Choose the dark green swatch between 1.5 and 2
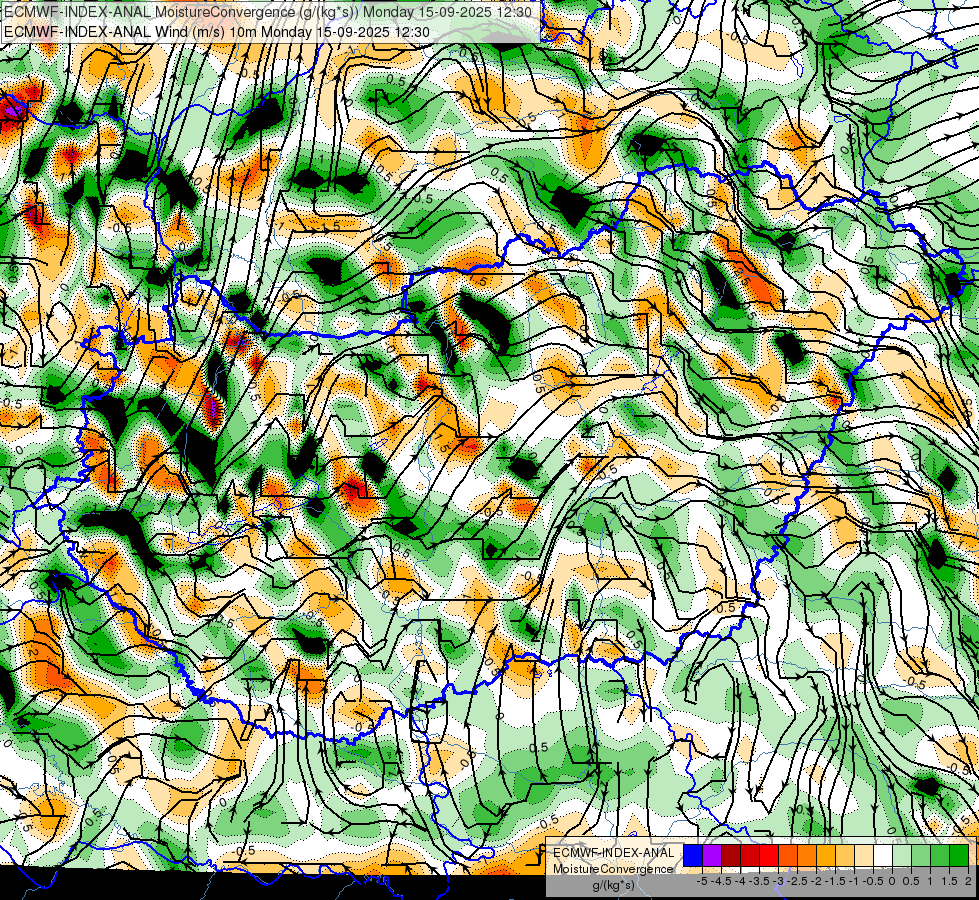The height and width of the screenshot is (900, 979). pyautogui.click(x=959, y=856)
